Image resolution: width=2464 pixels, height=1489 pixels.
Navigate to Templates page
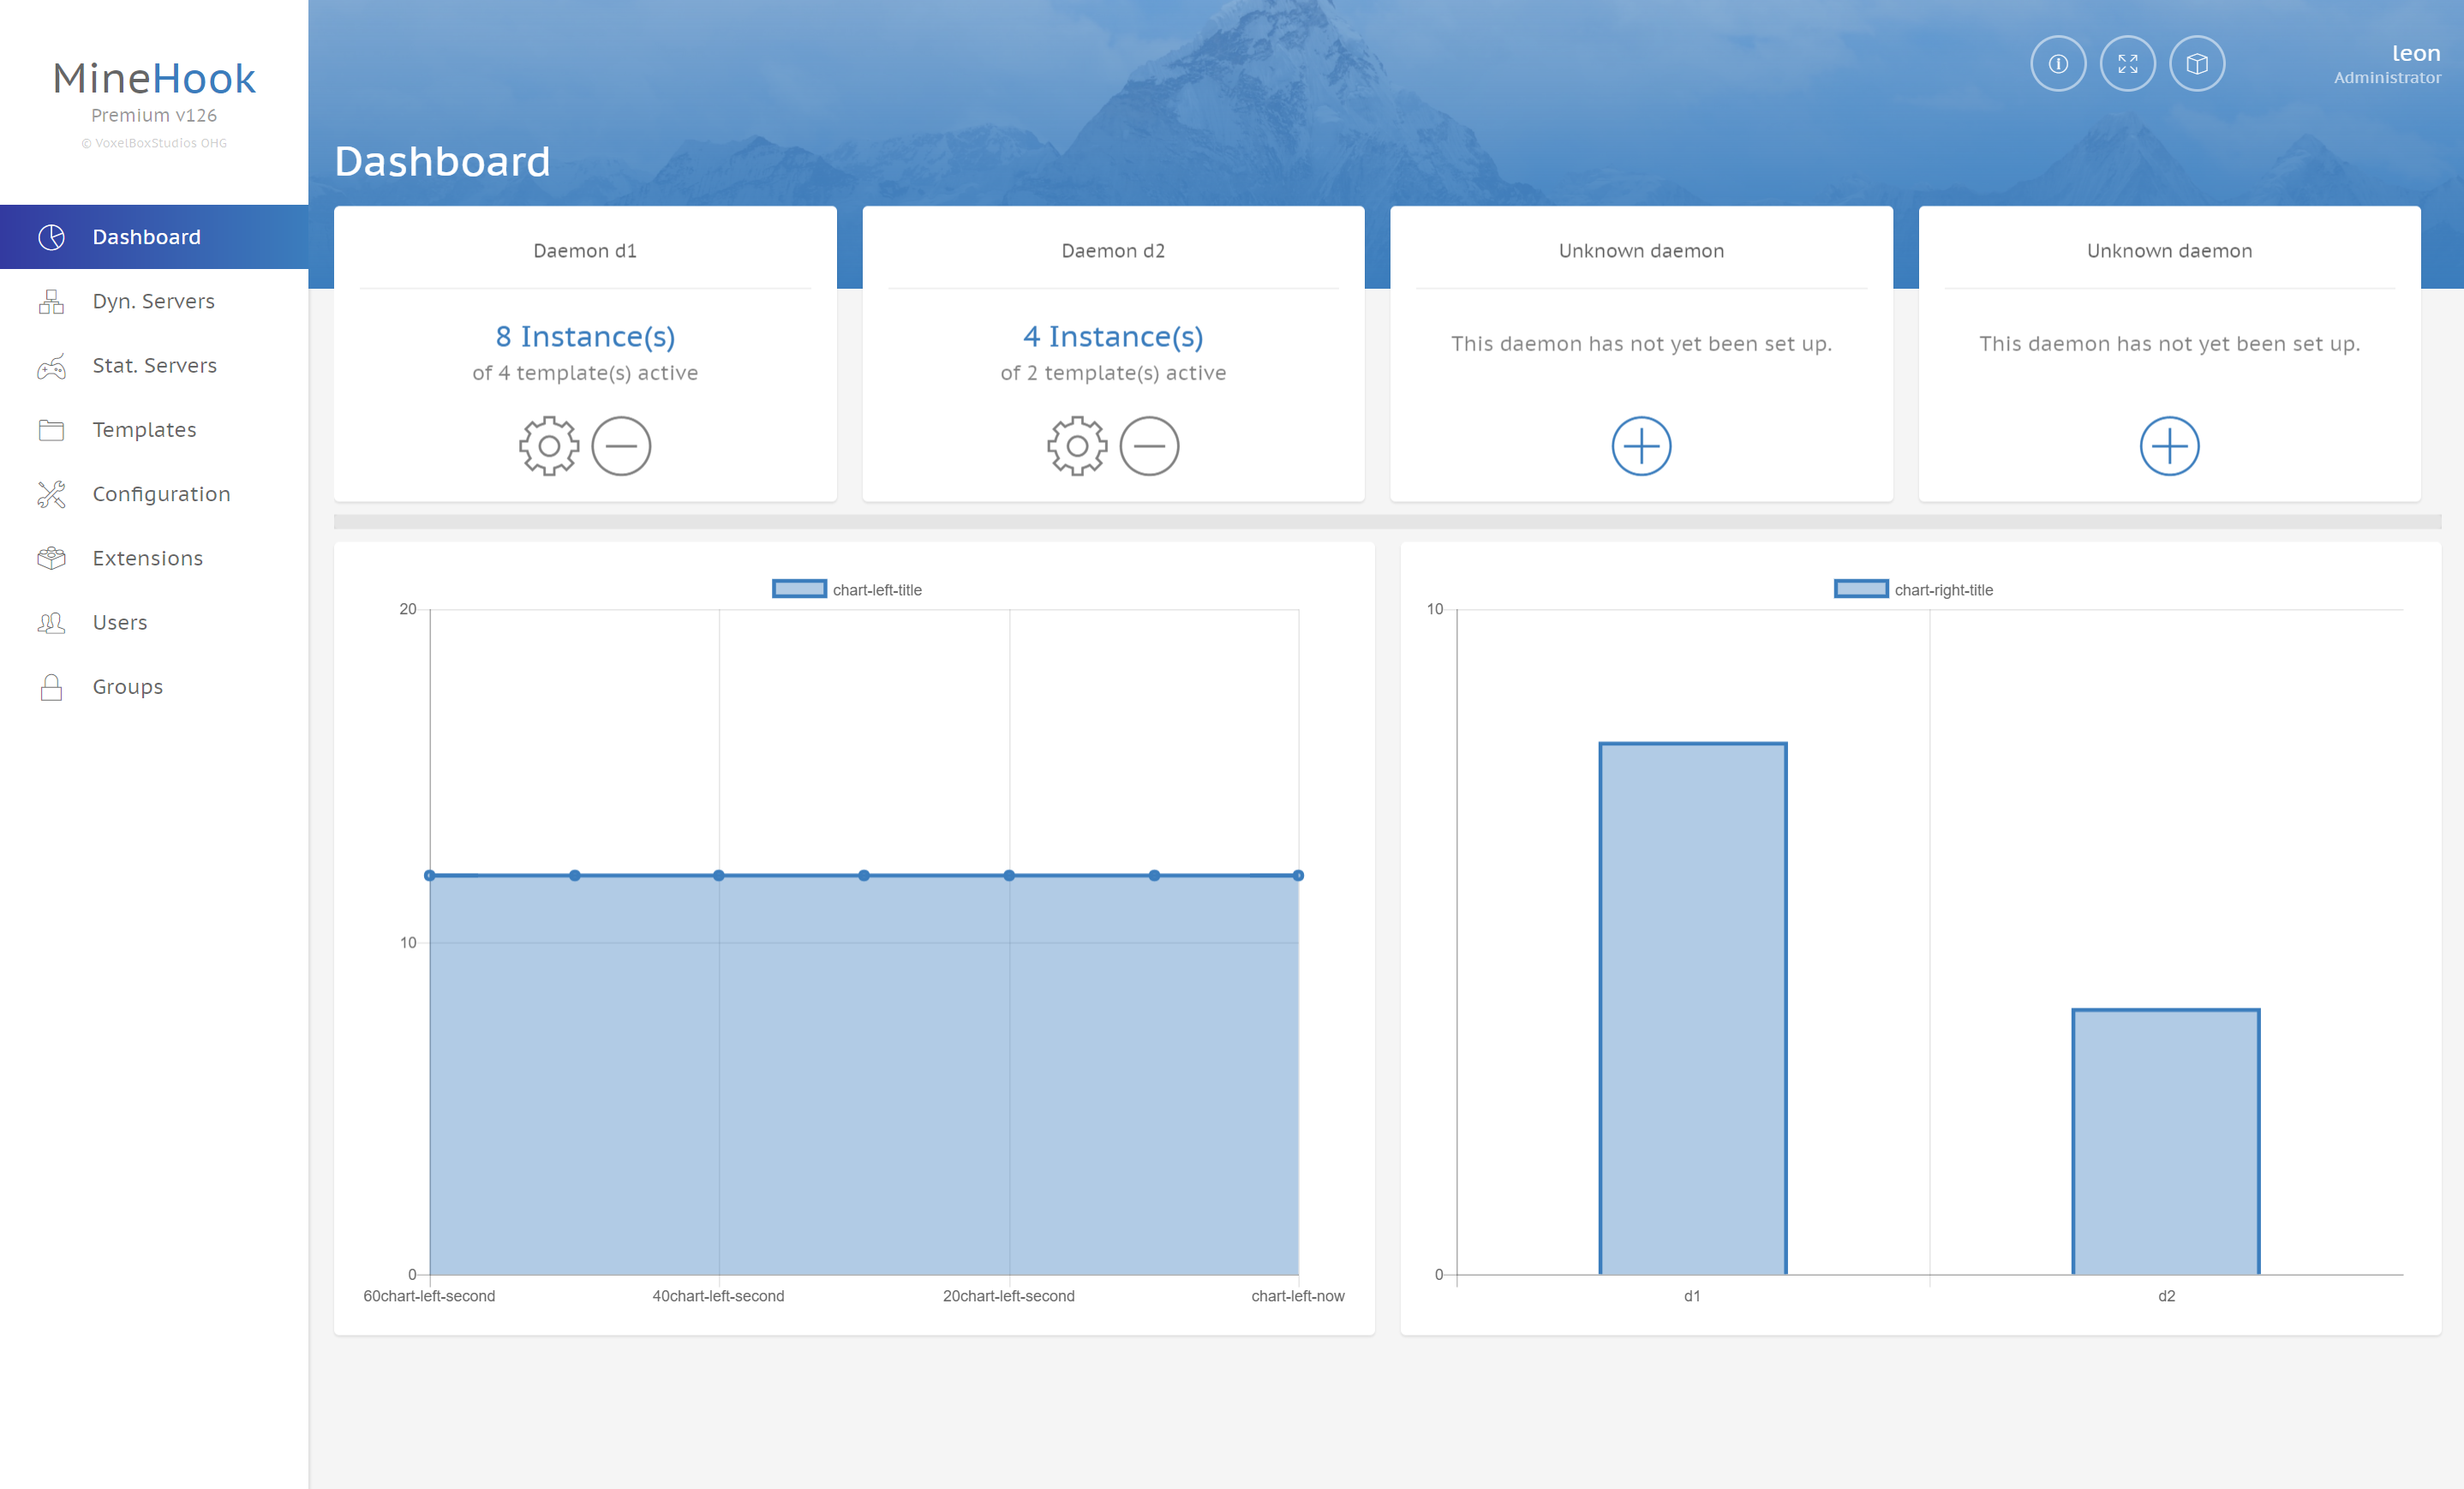(144, 430)
